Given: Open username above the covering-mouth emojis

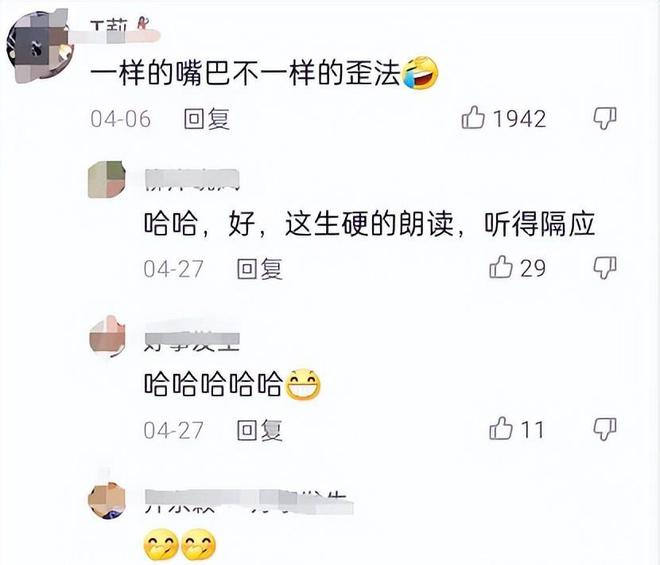Looking at the screenshot, I should coord(249,502).
